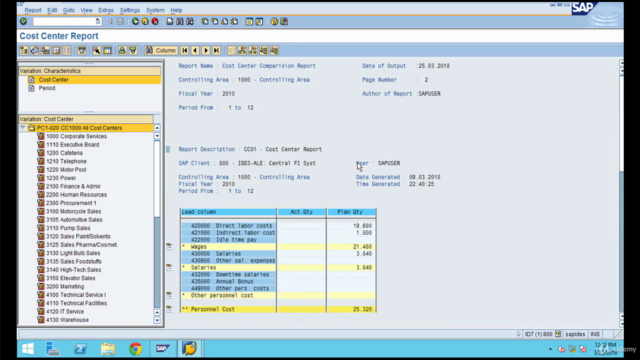The width and height of the screenshot is (640, 360).
Task: Expand the status bar system info arrow
Action: pos(519,334)
